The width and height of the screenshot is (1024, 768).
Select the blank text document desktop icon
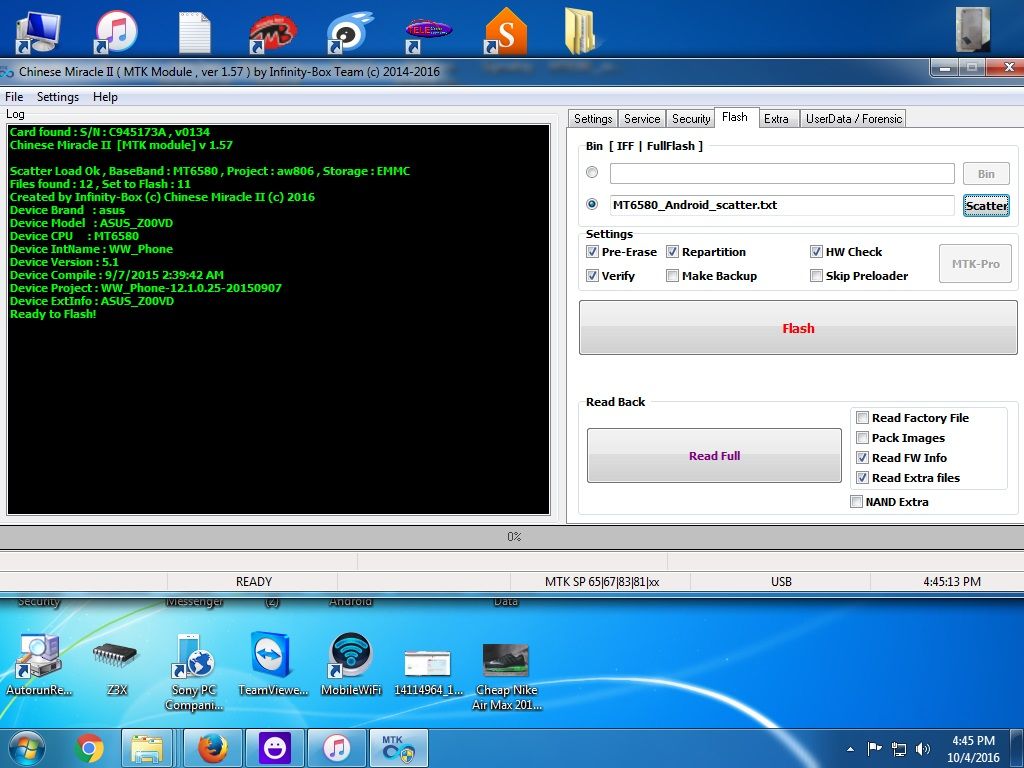(x=195, y=31)
